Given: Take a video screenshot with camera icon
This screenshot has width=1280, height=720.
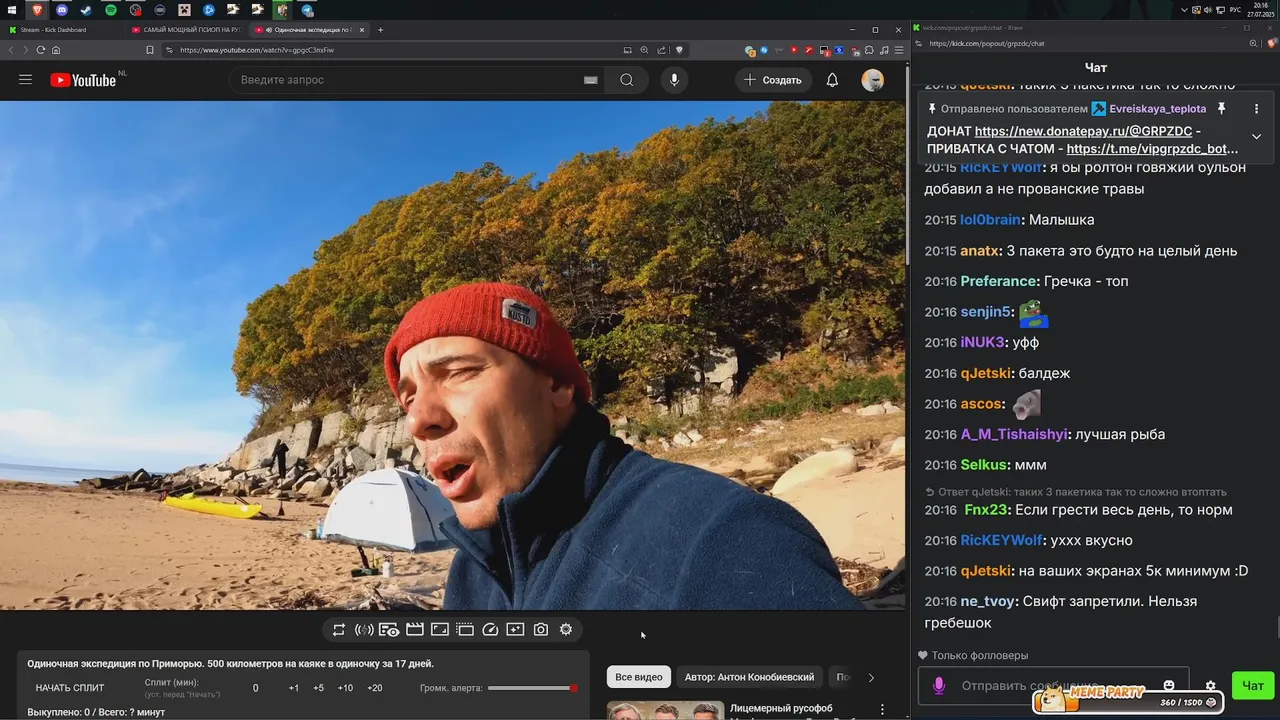Looking at the screenshot, I should [541, 629].
